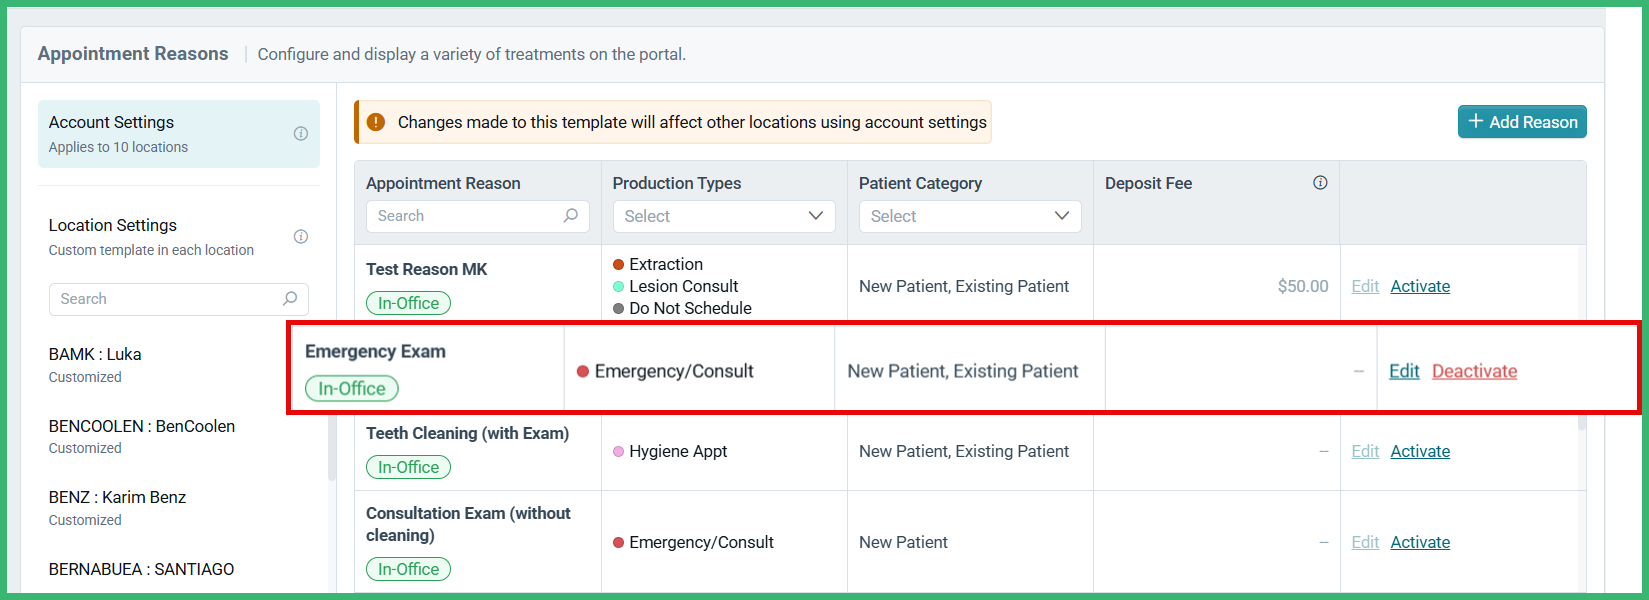Viewport: 1649px width, 600px height.
Task: Open the Production Types Select combo box
Action: tap(723, 216)
